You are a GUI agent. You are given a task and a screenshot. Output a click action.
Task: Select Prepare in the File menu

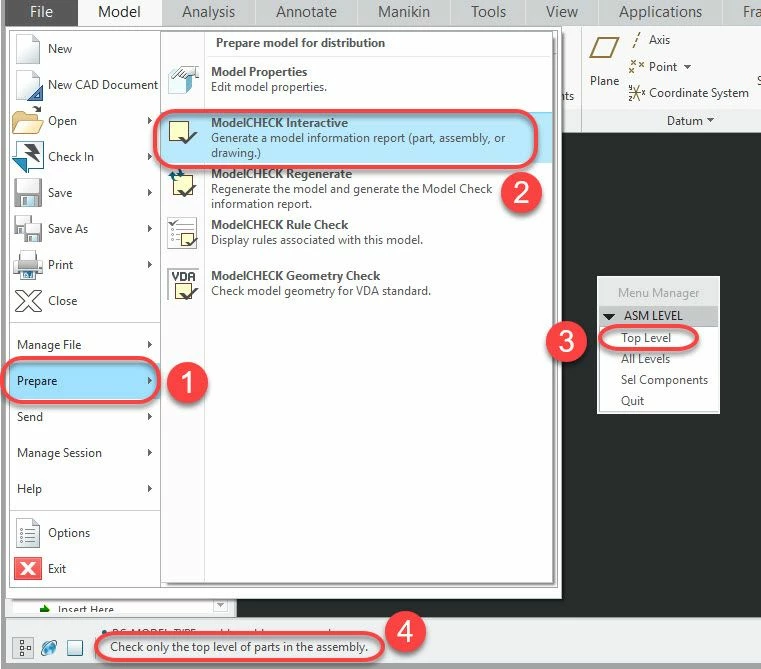coord(84,381)
